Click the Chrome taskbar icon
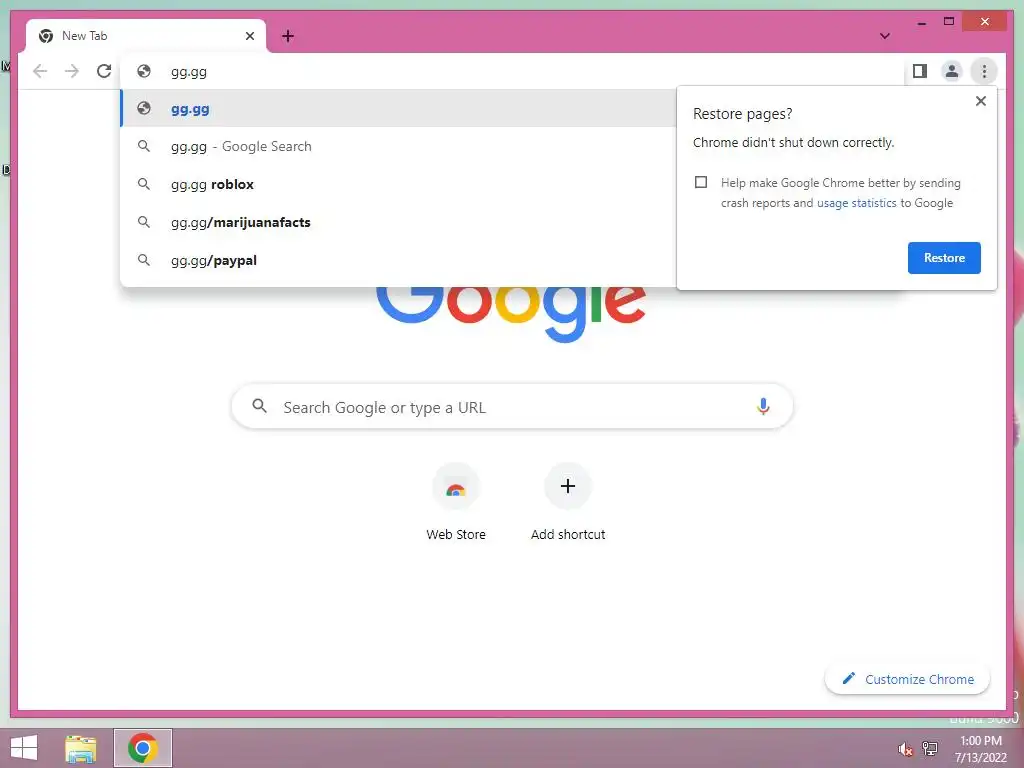Image resolution: width=1024 pixels, height=768 pixels. (143, 748)
